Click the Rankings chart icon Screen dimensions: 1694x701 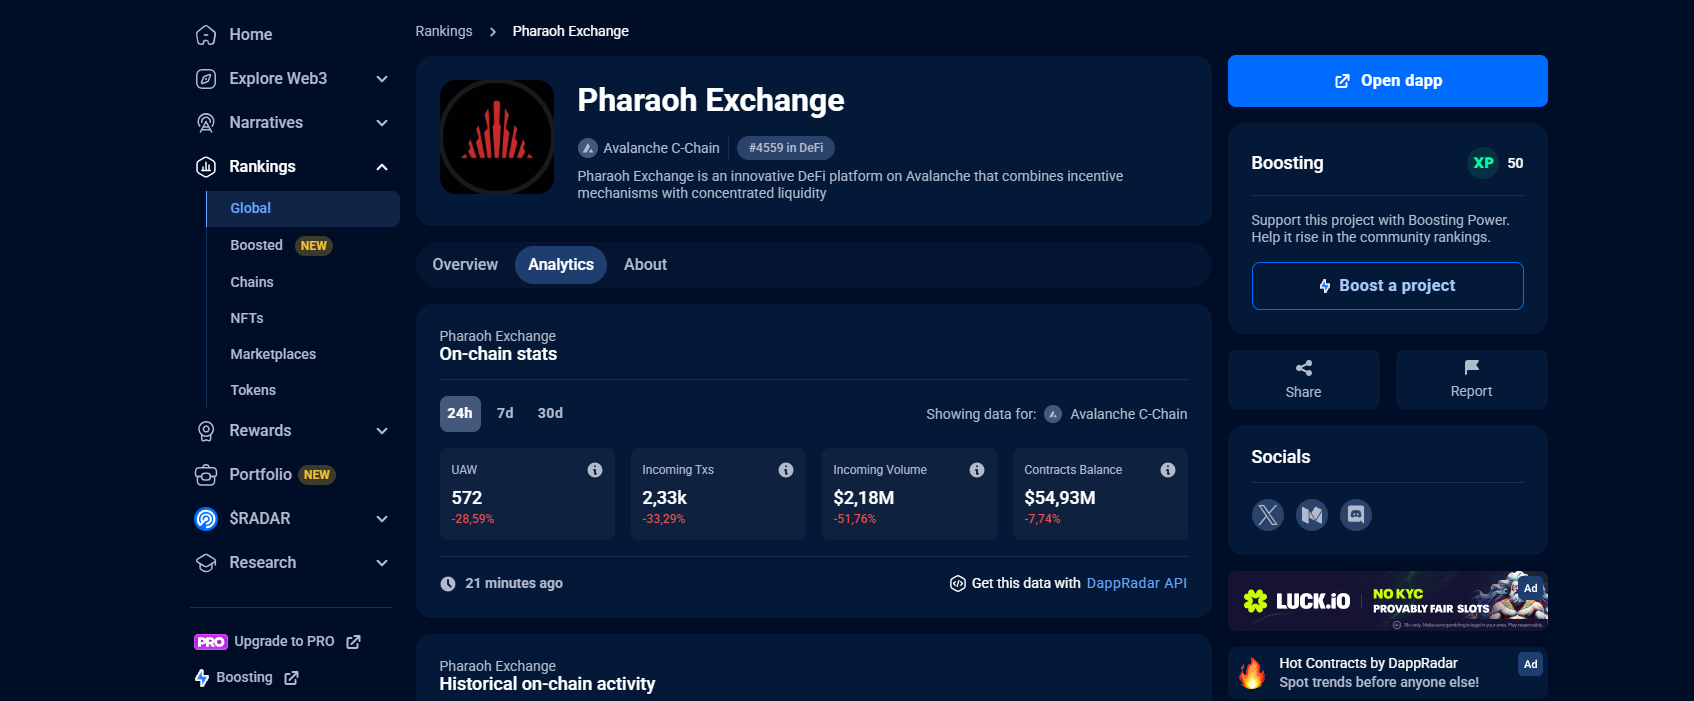point(206,167)
